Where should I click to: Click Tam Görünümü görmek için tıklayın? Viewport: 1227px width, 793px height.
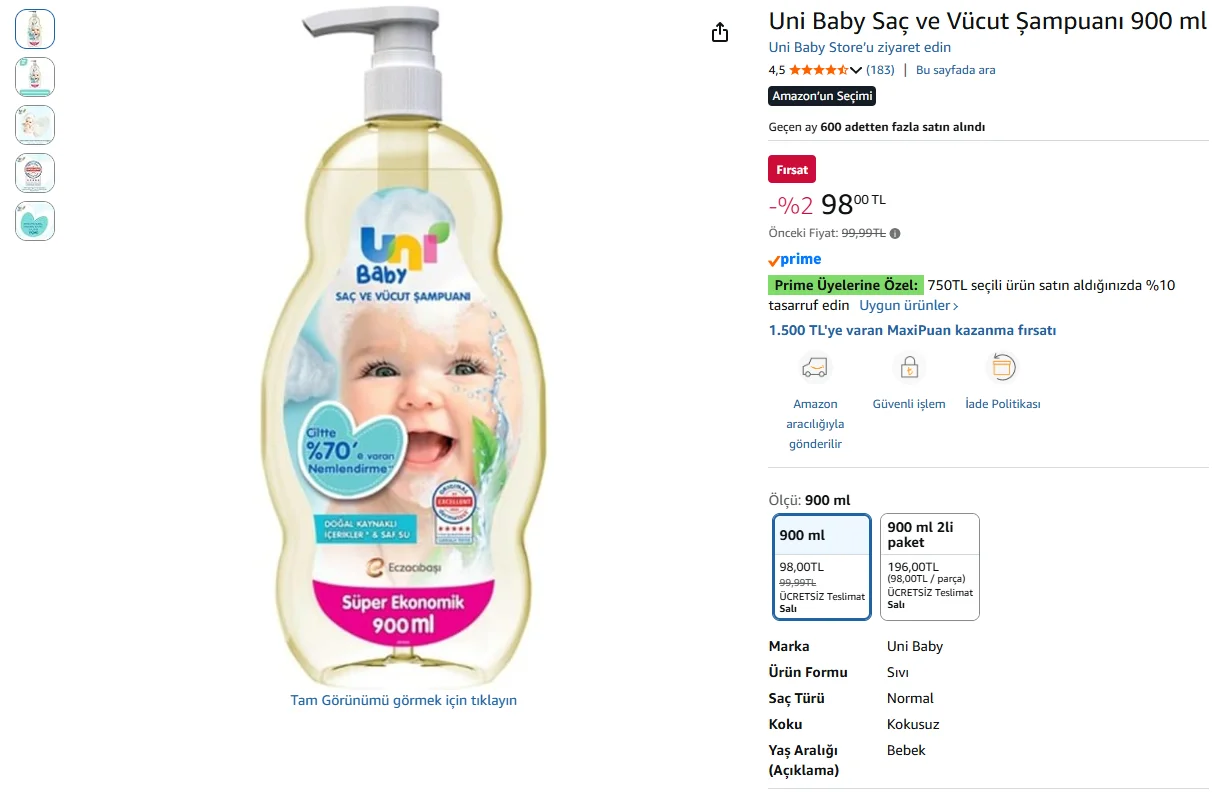point(403,700)
